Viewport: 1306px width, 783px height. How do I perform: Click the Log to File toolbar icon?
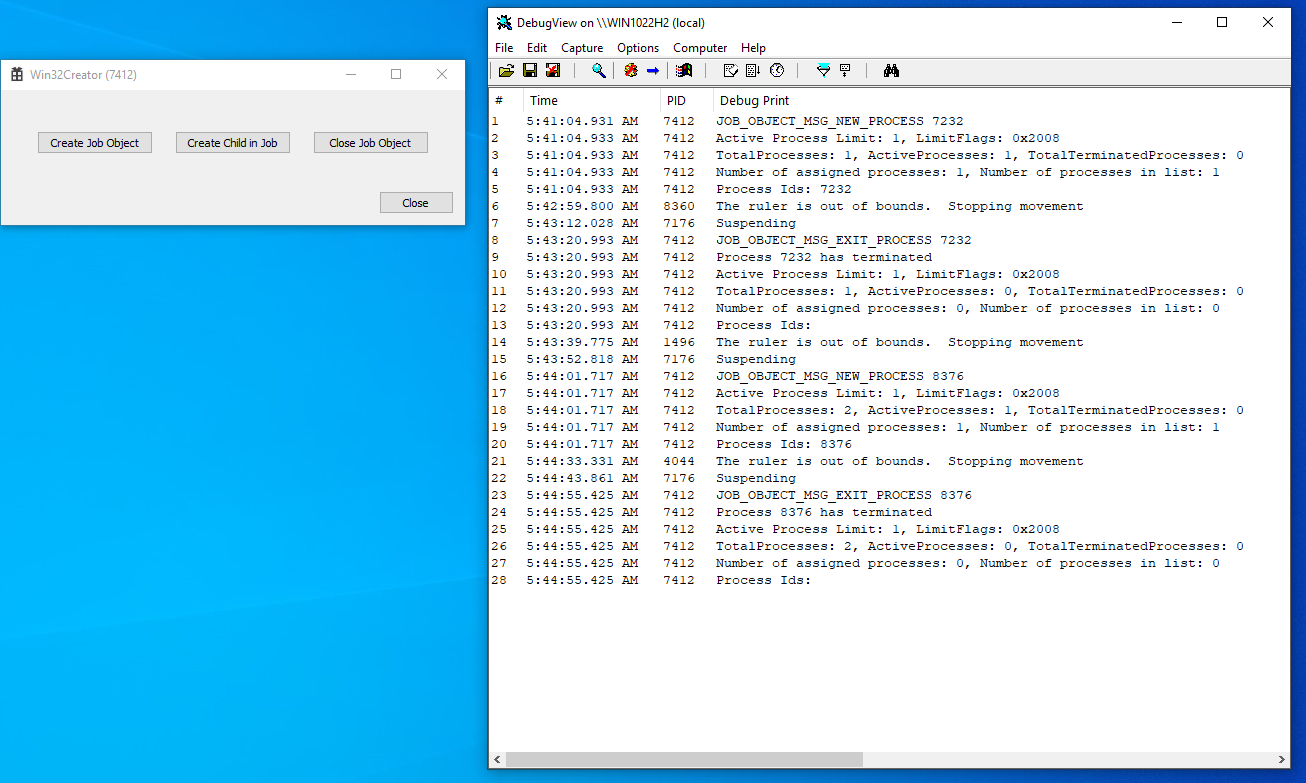click(553, 70)
